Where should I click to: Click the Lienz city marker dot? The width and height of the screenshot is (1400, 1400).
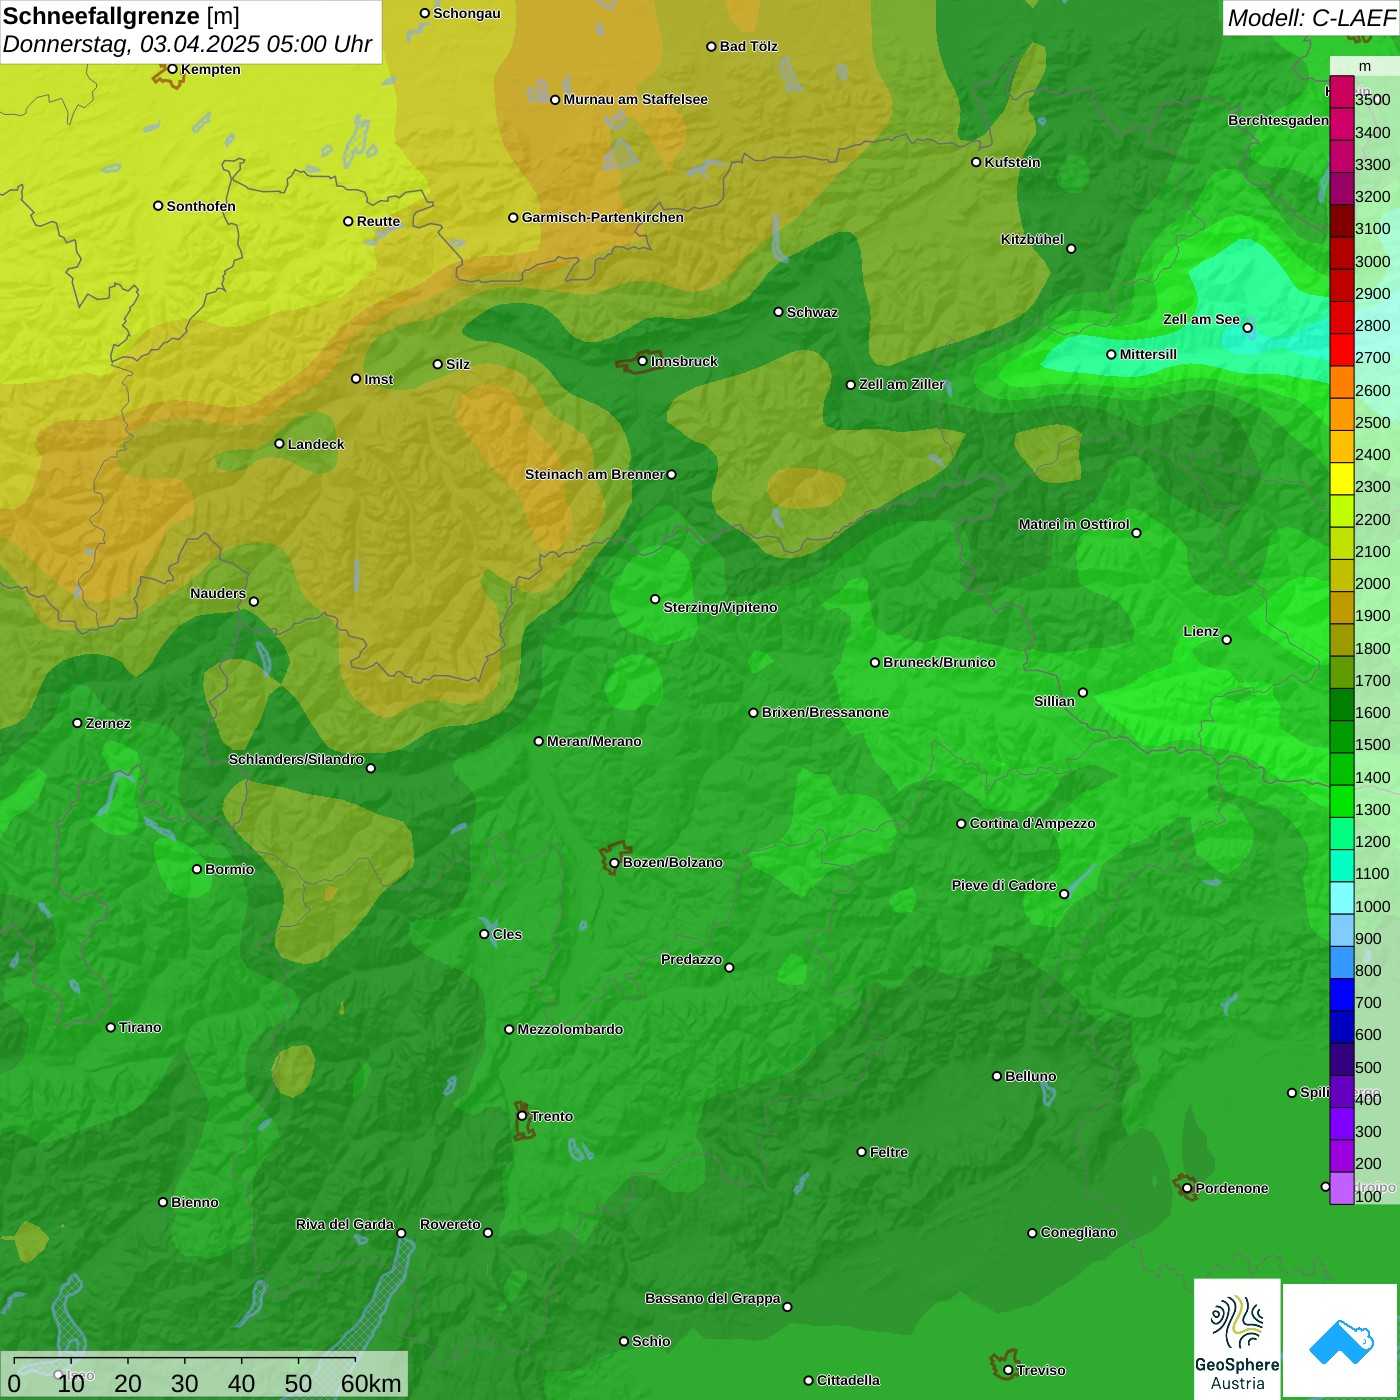pyautogui.click(x=1227, y=640)
